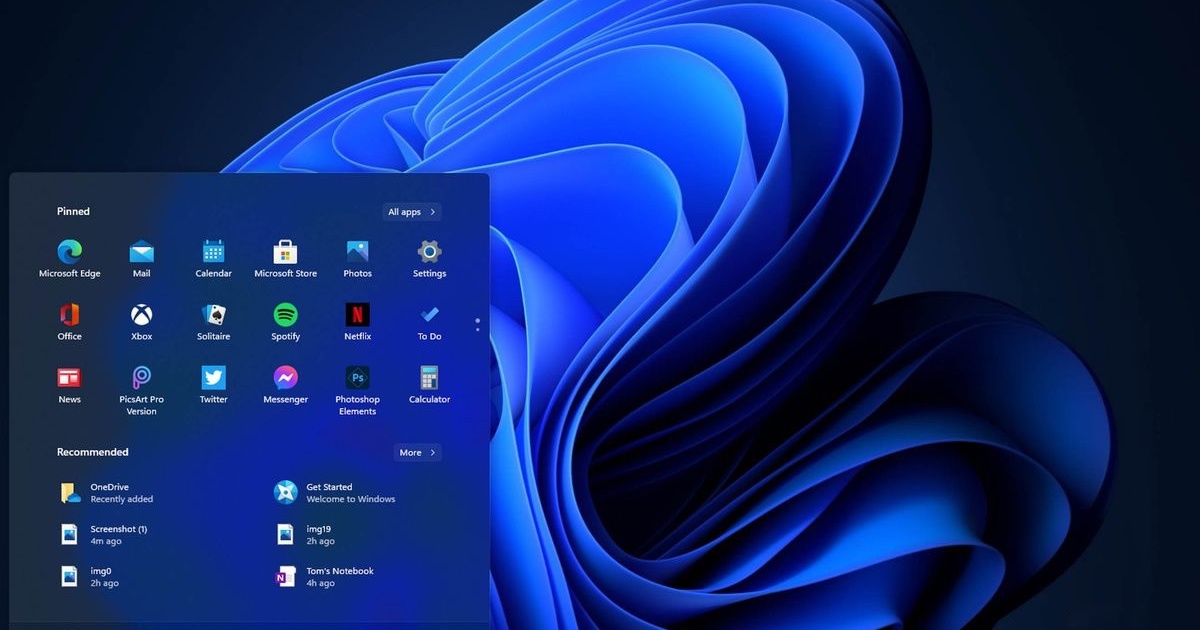Screen dimensions: 1200x630
Task: Launch PicsArt Pro Version
Action: coord(142,391)
